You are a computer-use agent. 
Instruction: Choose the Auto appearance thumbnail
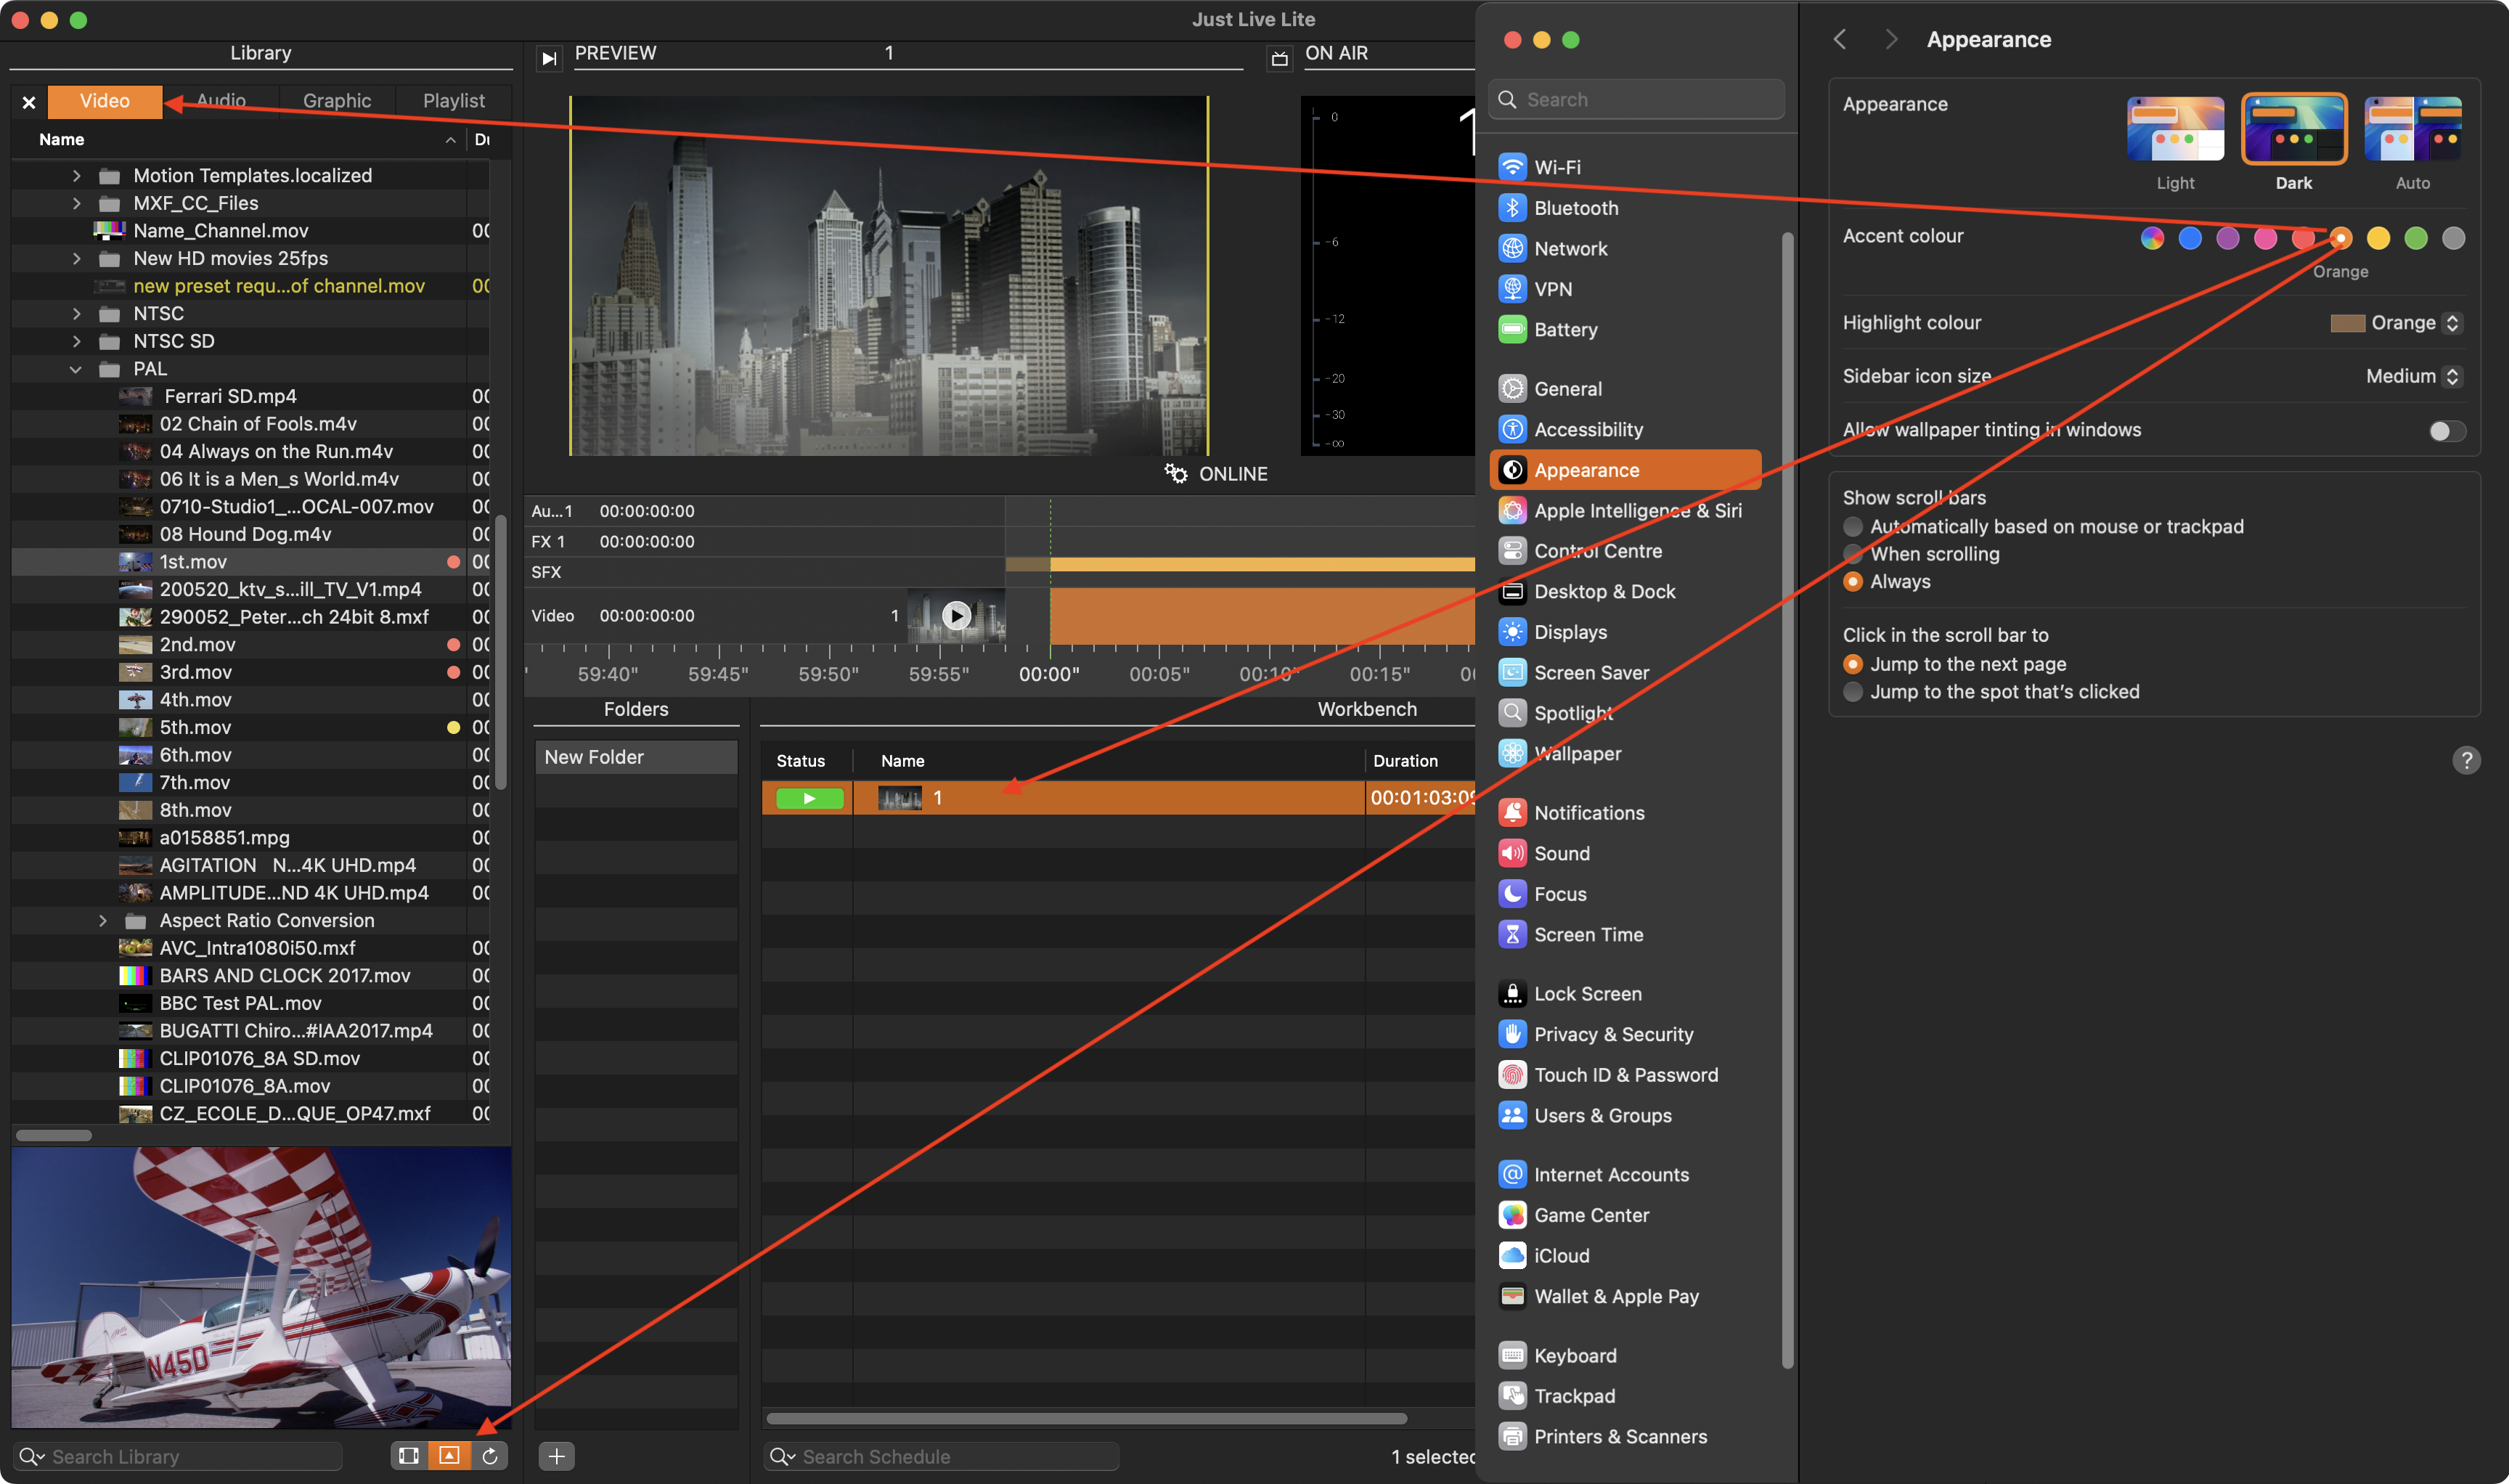click(2412, 129)
